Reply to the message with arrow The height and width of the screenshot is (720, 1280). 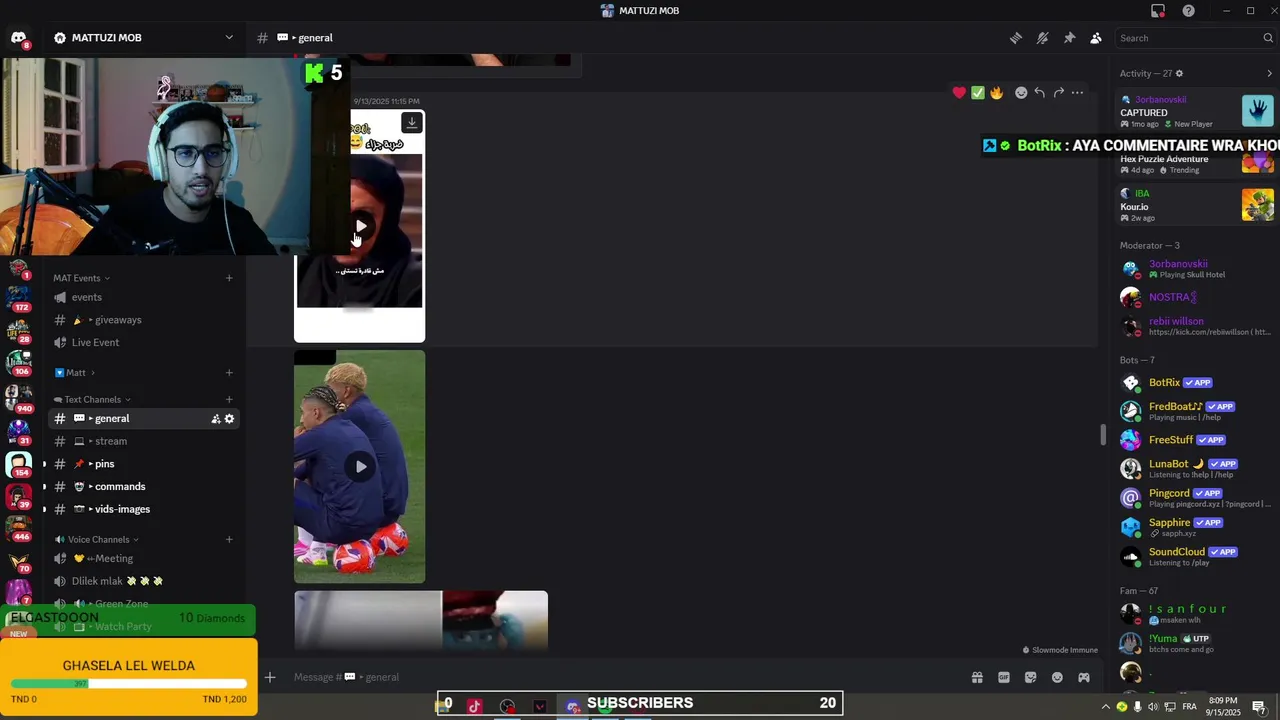point(1040,93)
